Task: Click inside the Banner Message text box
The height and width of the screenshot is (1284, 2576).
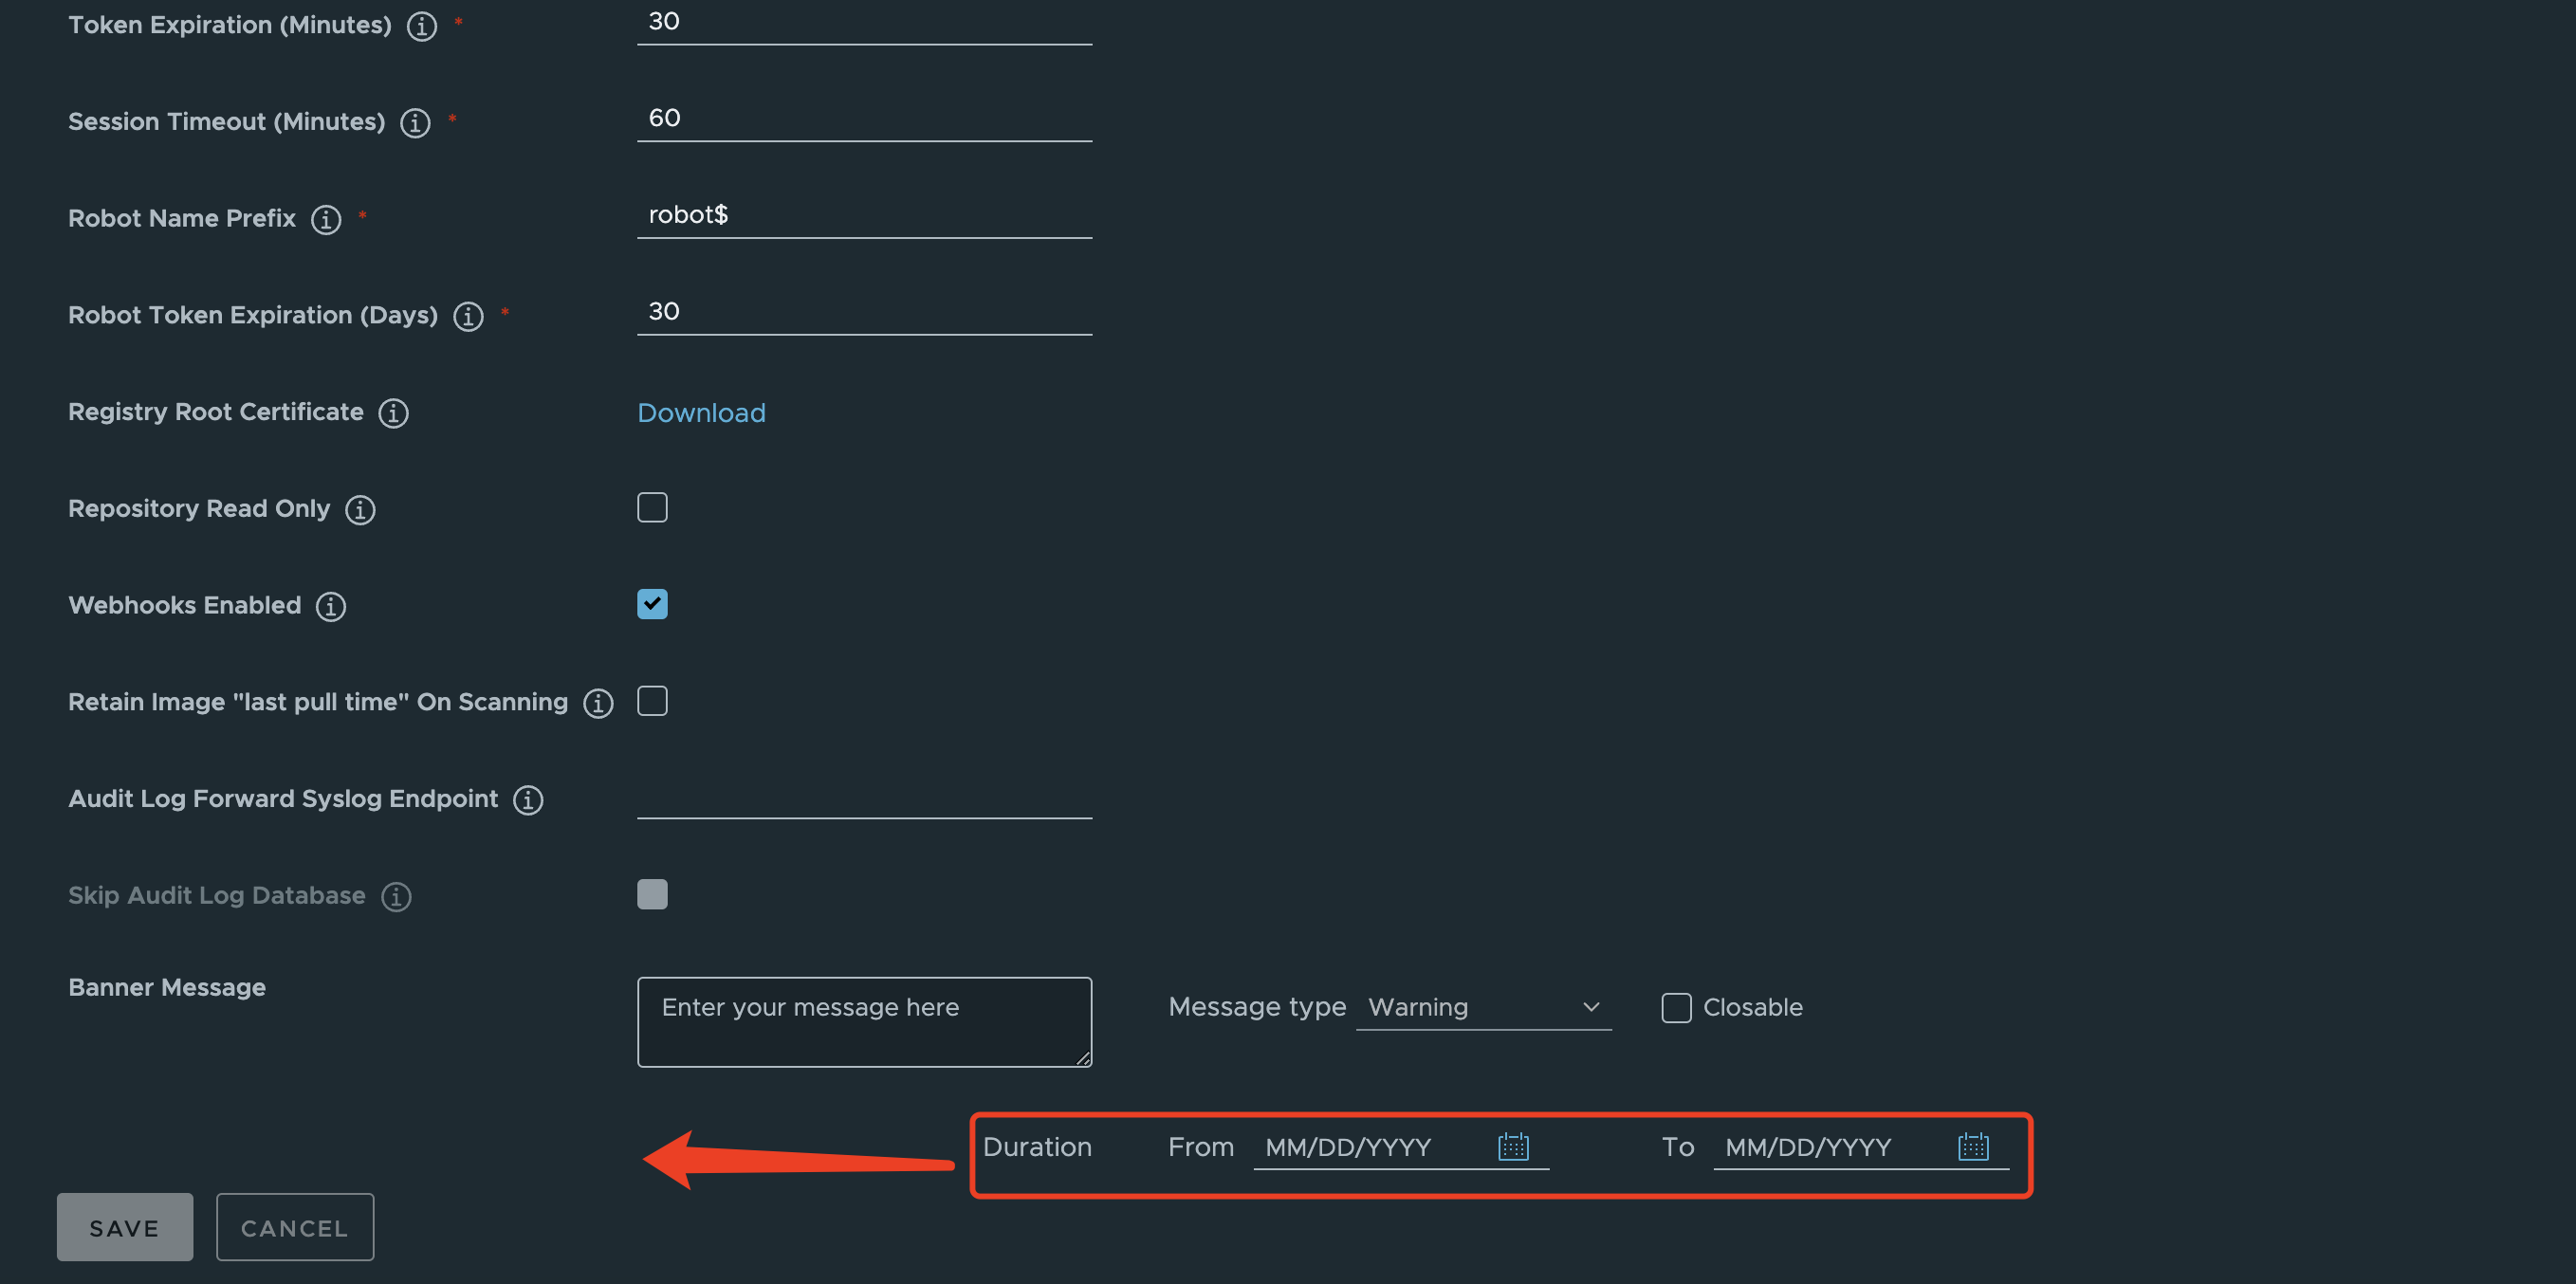Action: [x=864, y=1021]
